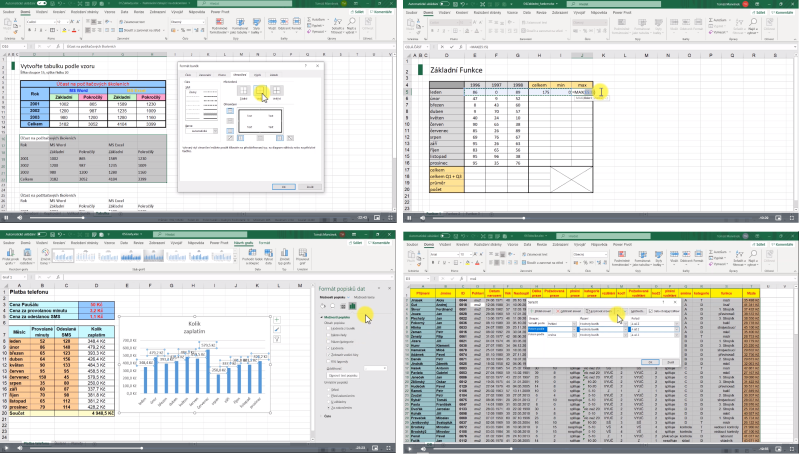Click the fx insert function icon in 'Základní Funkce'
The width and height of the screenshot is (799, 454).
coord(461,47)
